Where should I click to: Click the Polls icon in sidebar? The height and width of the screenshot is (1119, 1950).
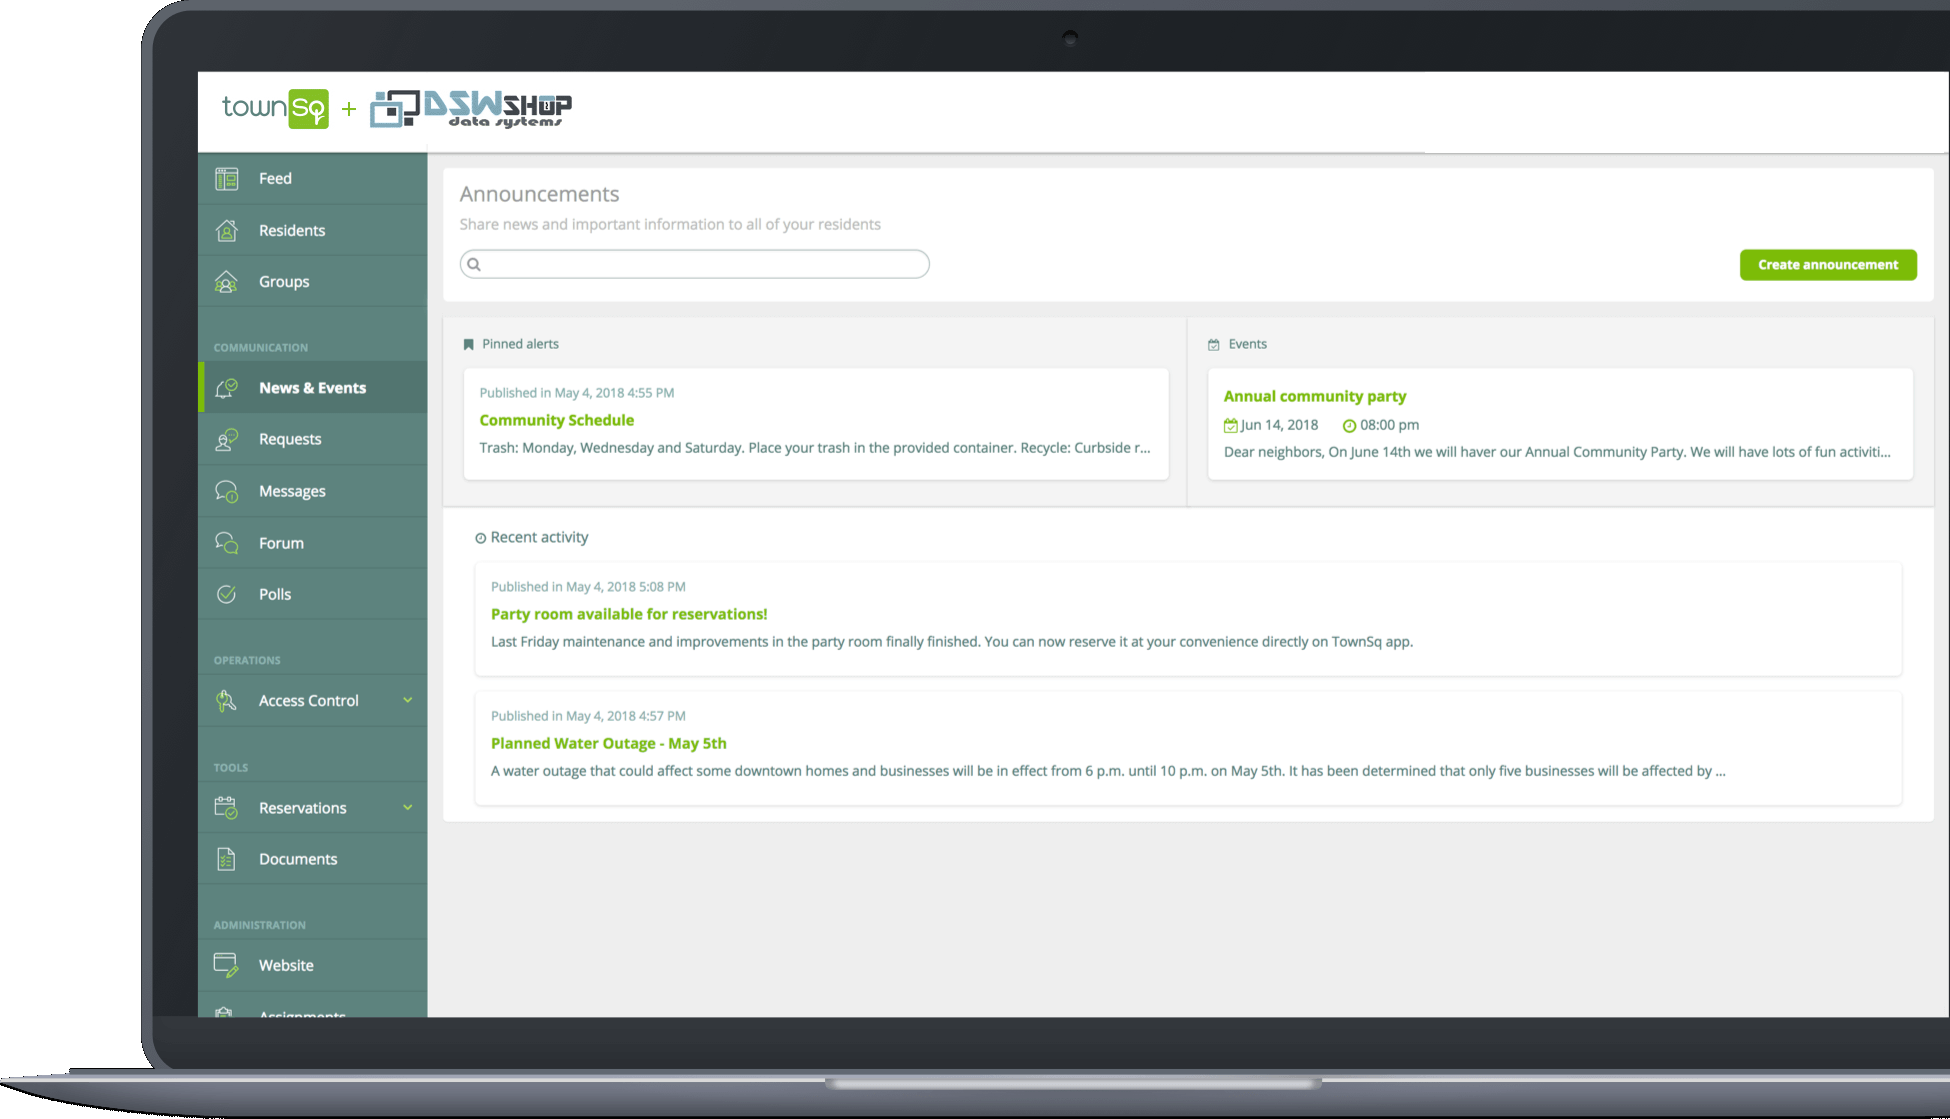pyautogui.click(x=225, y=594)
